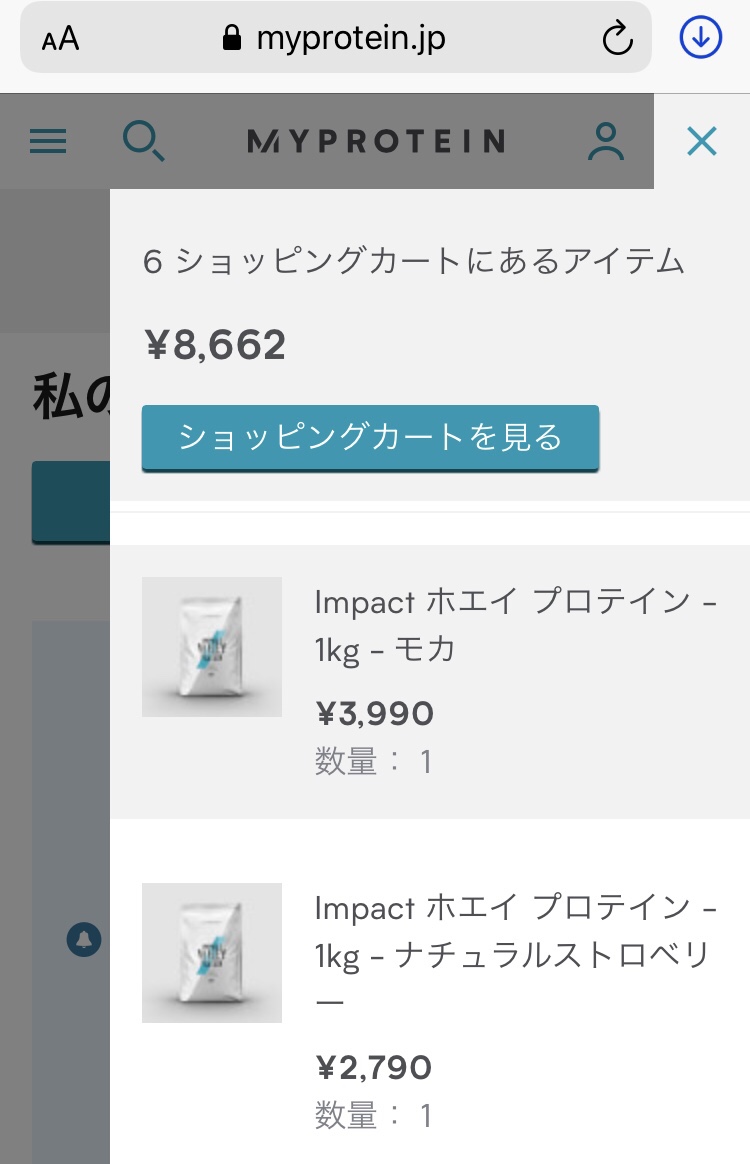Image resolution: width=750 pixels, height=1164 pixels.
Task: Tap the Safari reload icon
Action: (618, 39)
